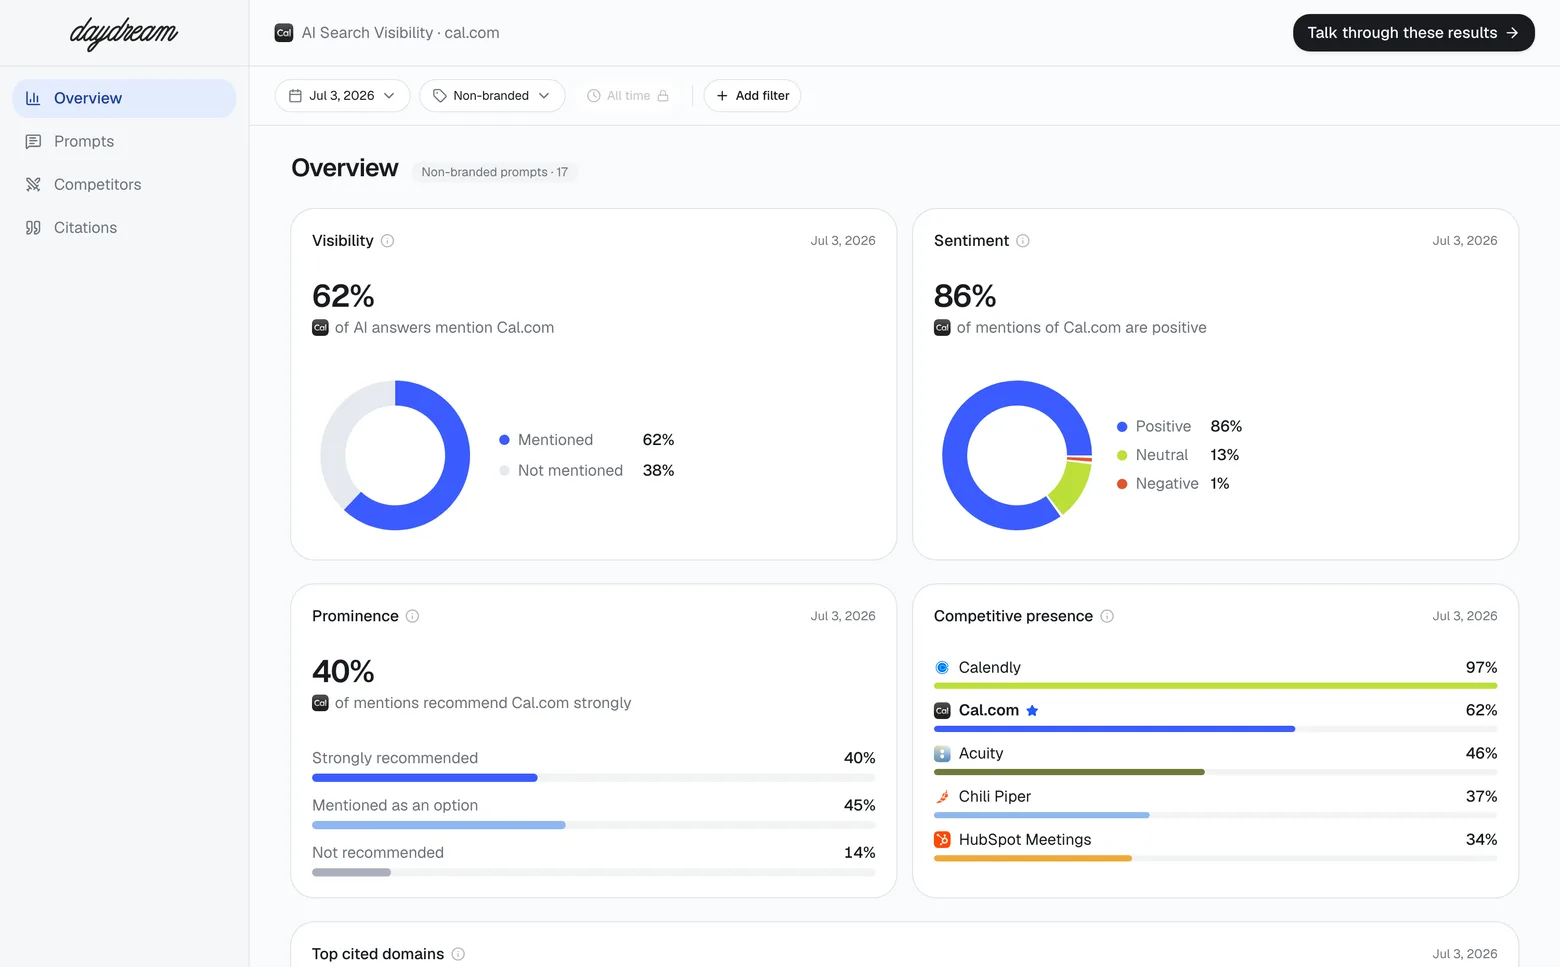Image resolution: width=1560 pixels, height=967 pixels.
Task: Expand the Non-branded filter dropdown
Action: [492, 96]
